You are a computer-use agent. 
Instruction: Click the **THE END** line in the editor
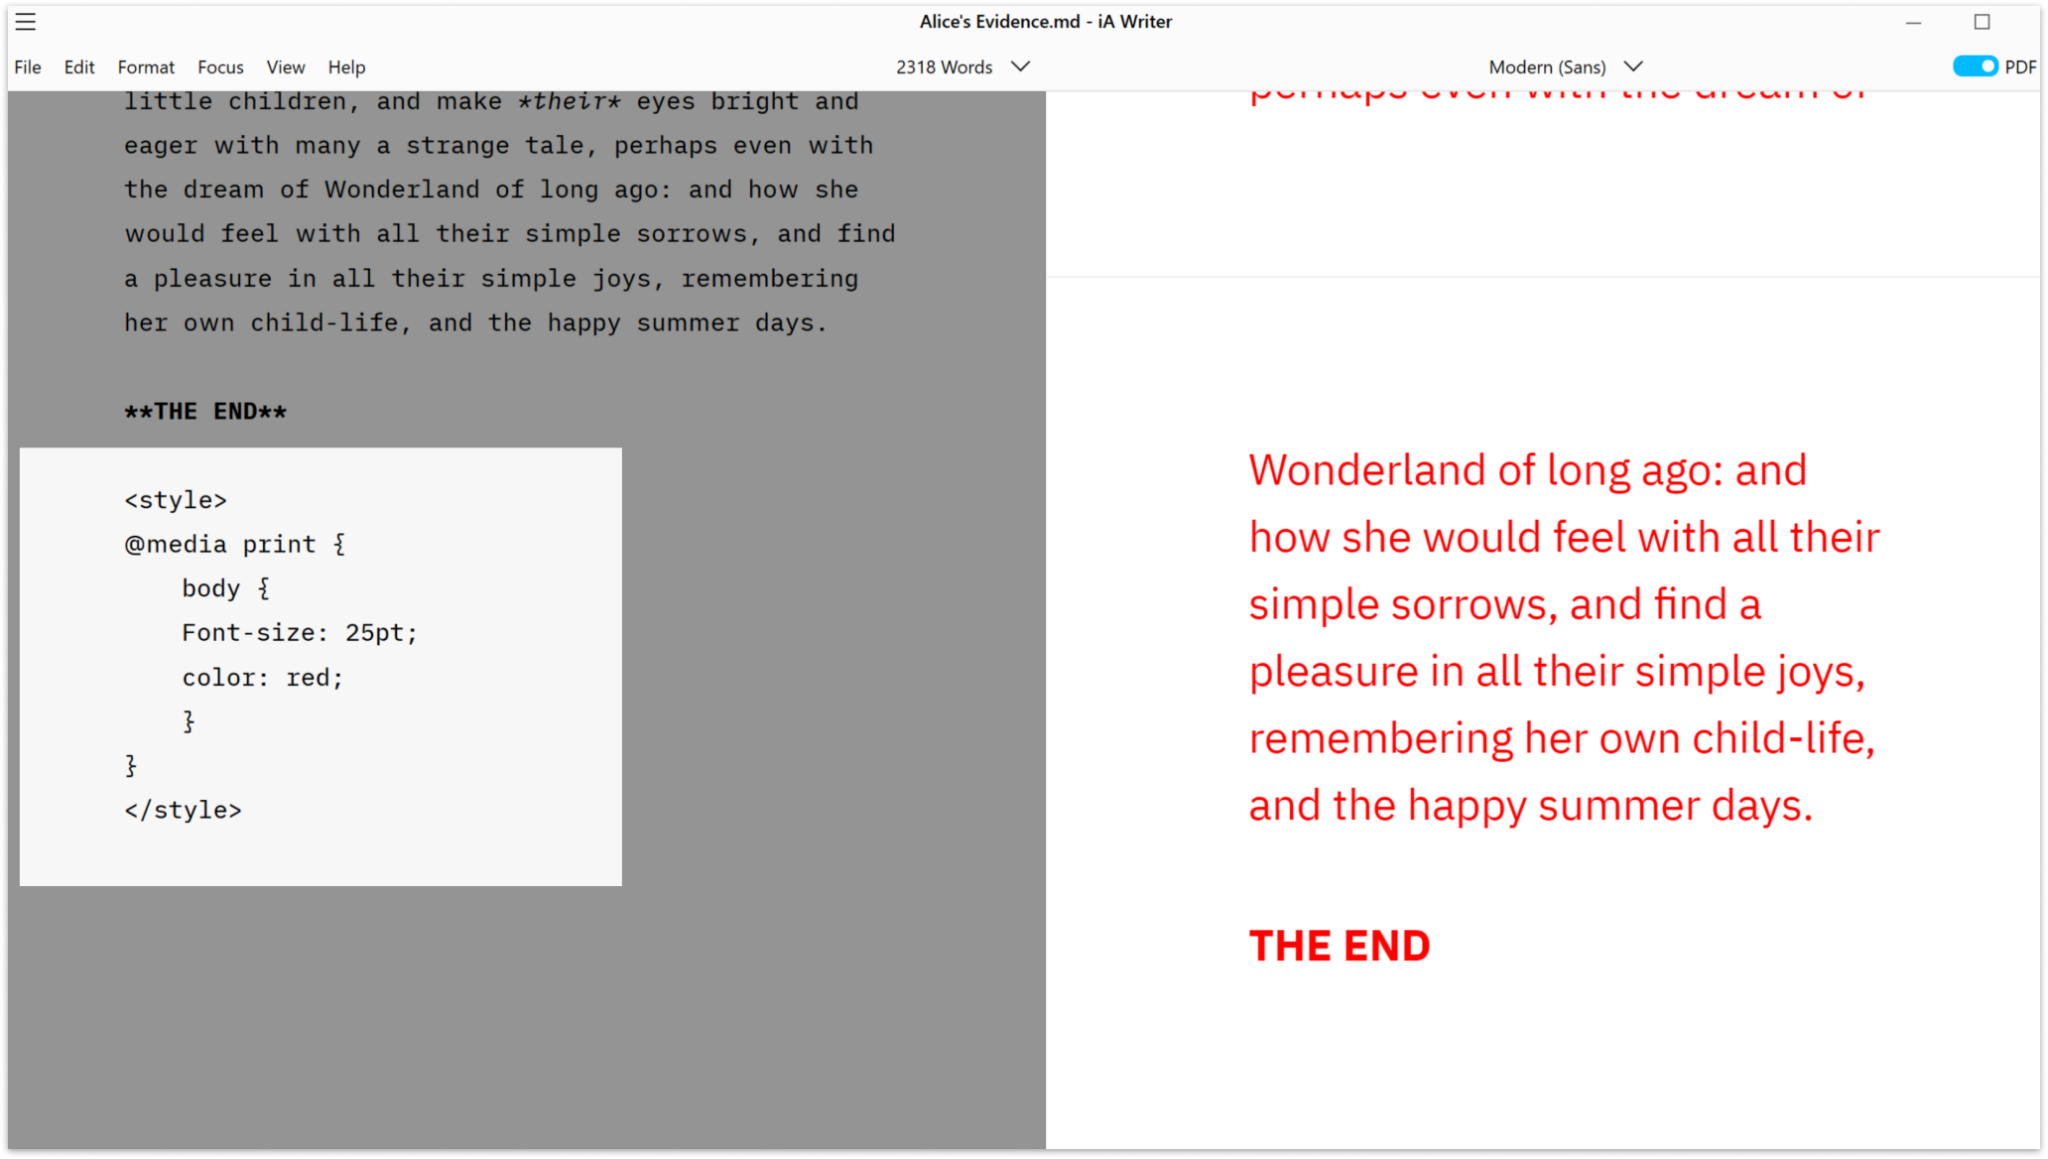coord(205,410)
